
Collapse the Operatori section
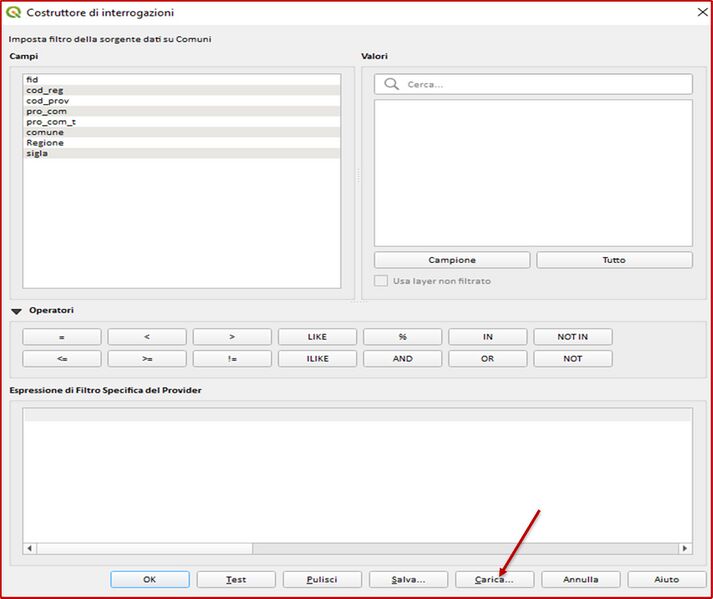[17, 311]
